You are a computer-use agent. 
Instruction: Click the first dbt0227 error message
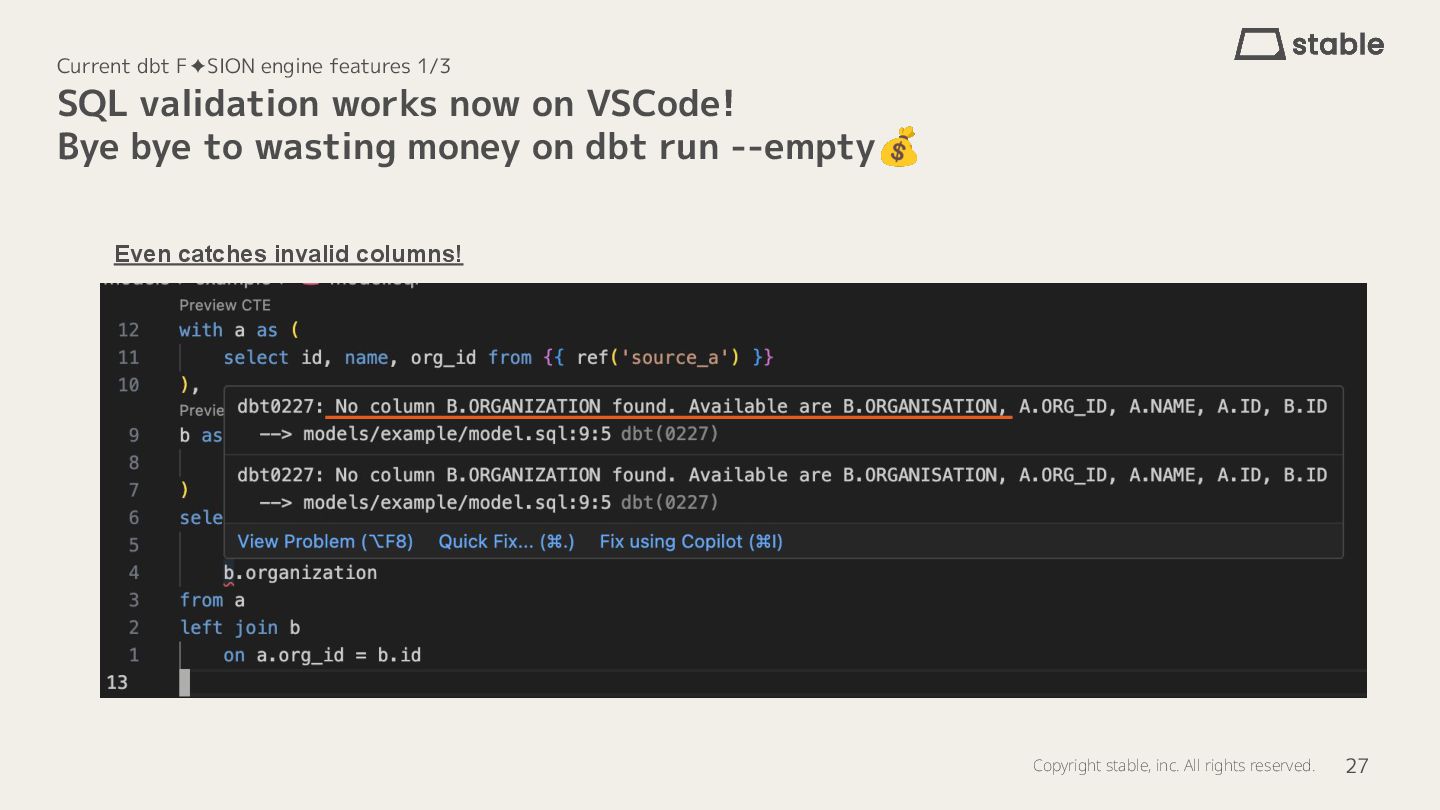click(x=782, y=406)
